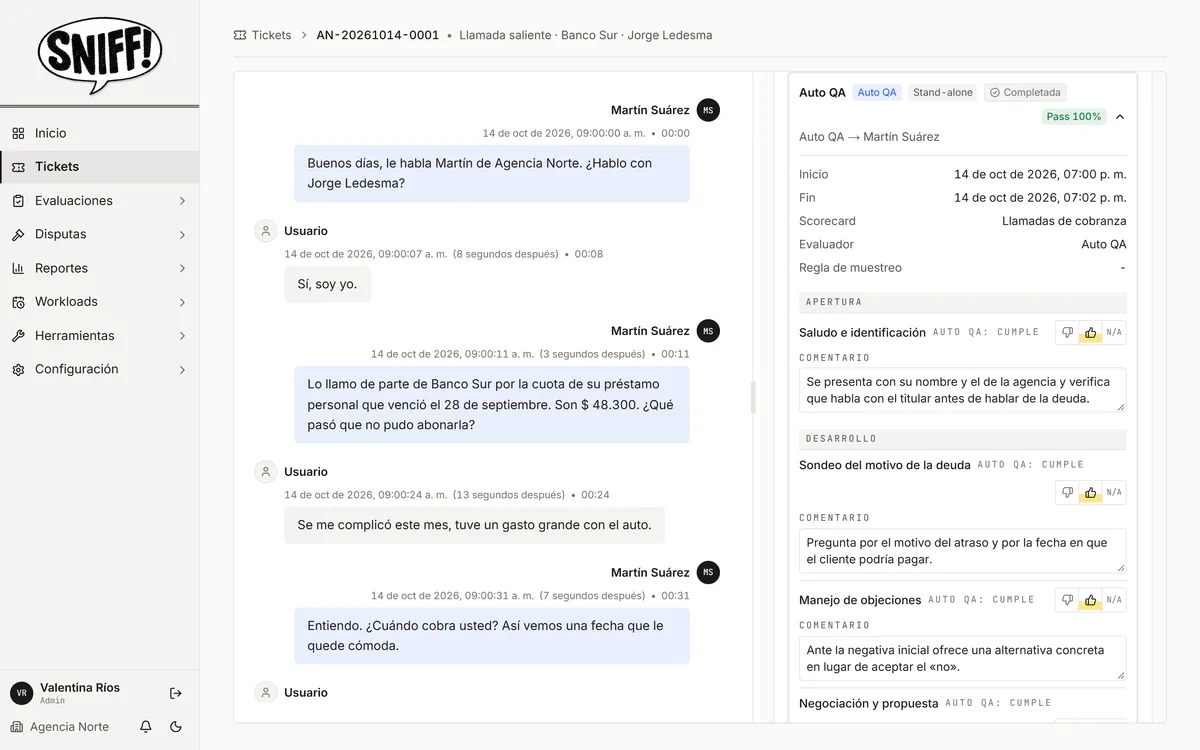Thumbs up for Sondeo del motivo
This screenshot has width=1200, height=750.
point(1091,492)
